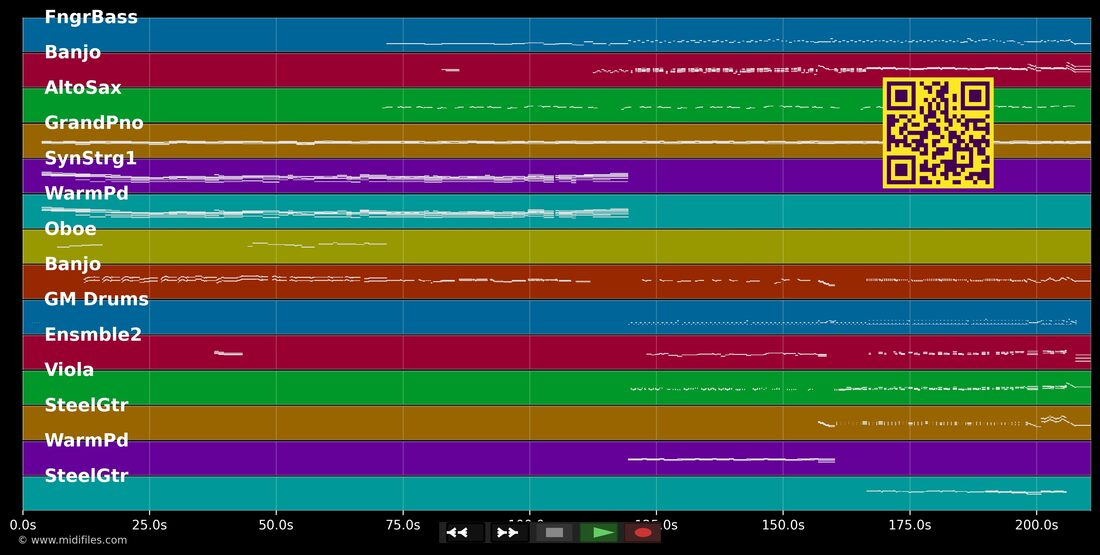Image resolution: width=1100 pixels, height=555 pixels.
Task: Select the GM Drums track label
Action: (97, 300)
